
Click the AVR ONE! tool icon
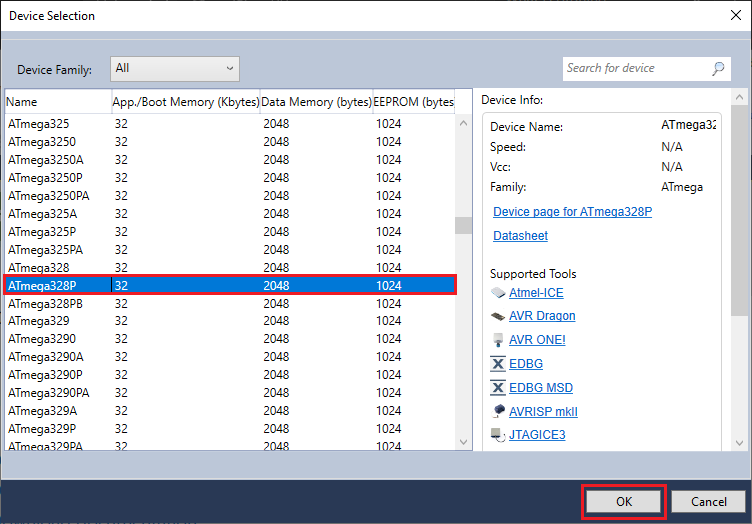[x=498, y=340]
